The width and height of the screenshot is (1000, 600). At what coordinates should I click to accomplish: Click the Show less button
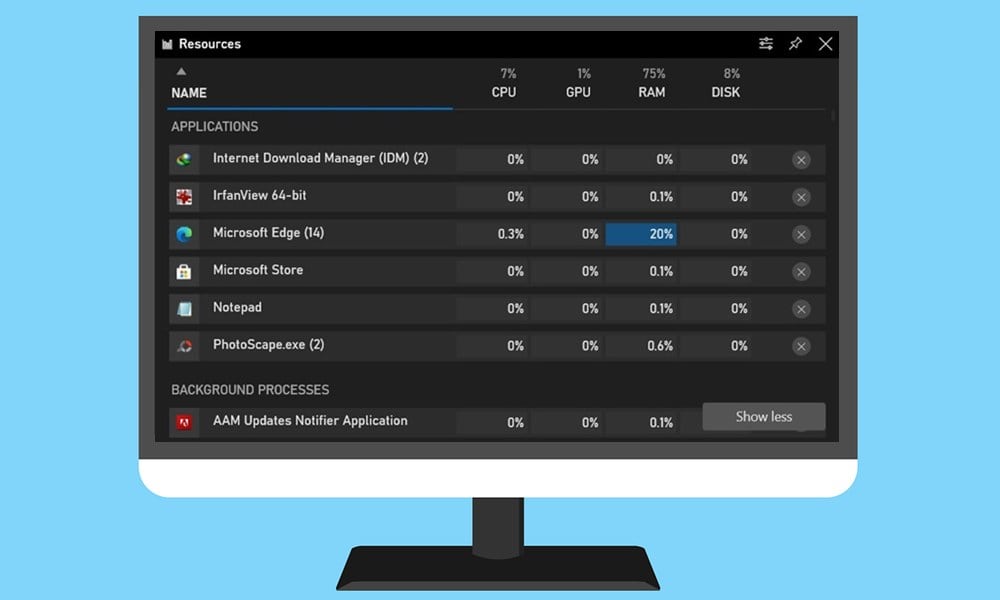click(x=763, y=416)
